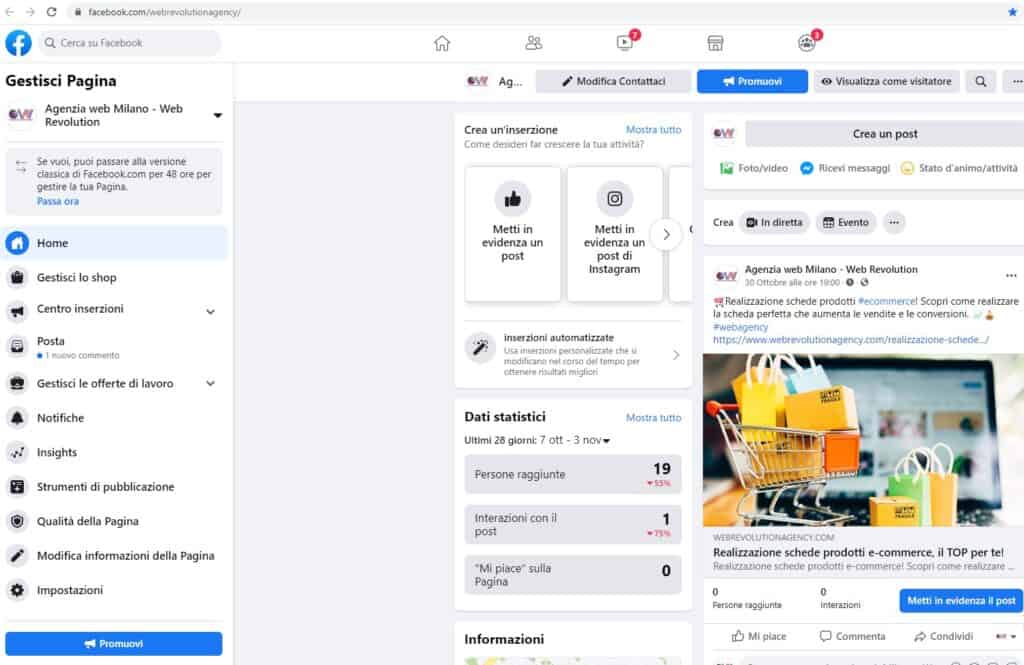This screenshot has height=665, width=1024.
Task: Open the Watch video icon with badge
Action: pos(625,43)
